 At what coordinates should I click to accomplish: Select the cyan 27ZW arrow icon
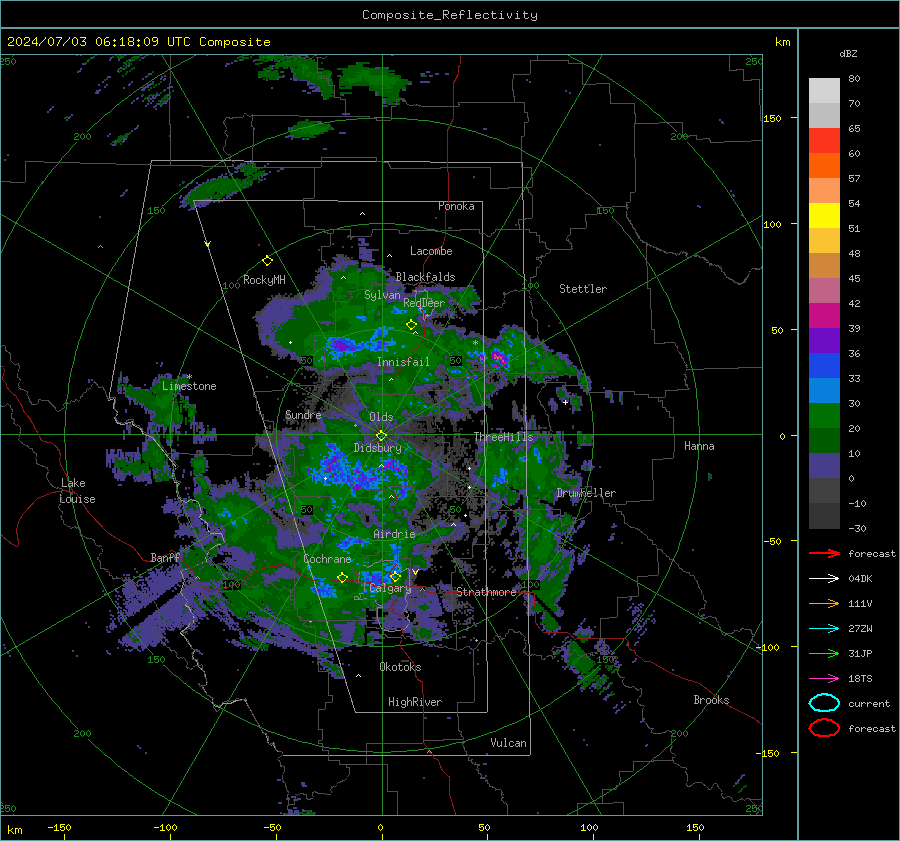[824, 629]
